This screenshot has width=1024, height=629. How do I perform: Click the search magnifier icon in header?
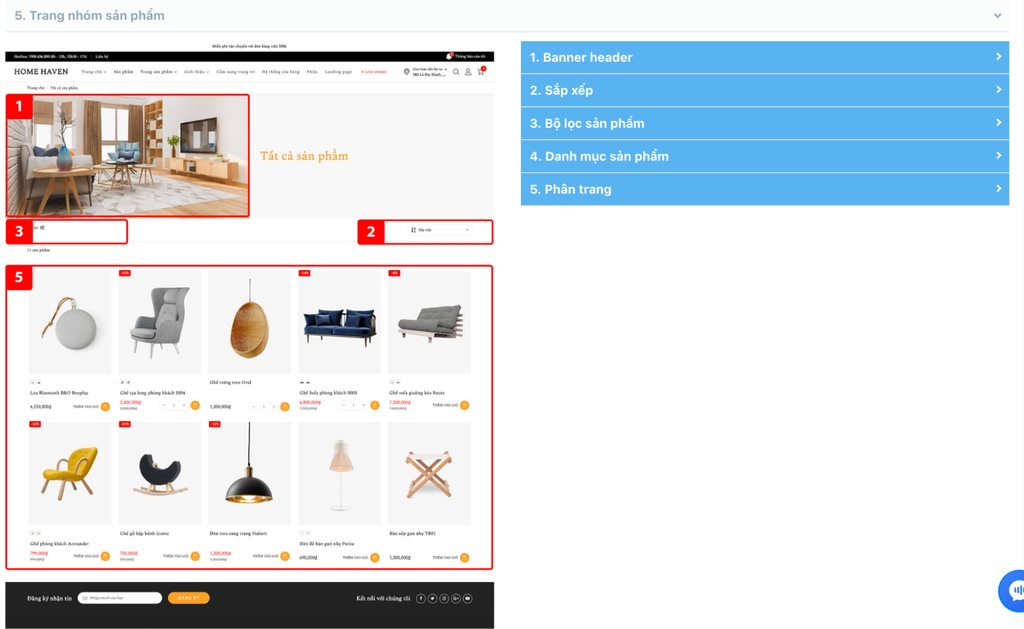pyautogui.click(x=456, y=72)
